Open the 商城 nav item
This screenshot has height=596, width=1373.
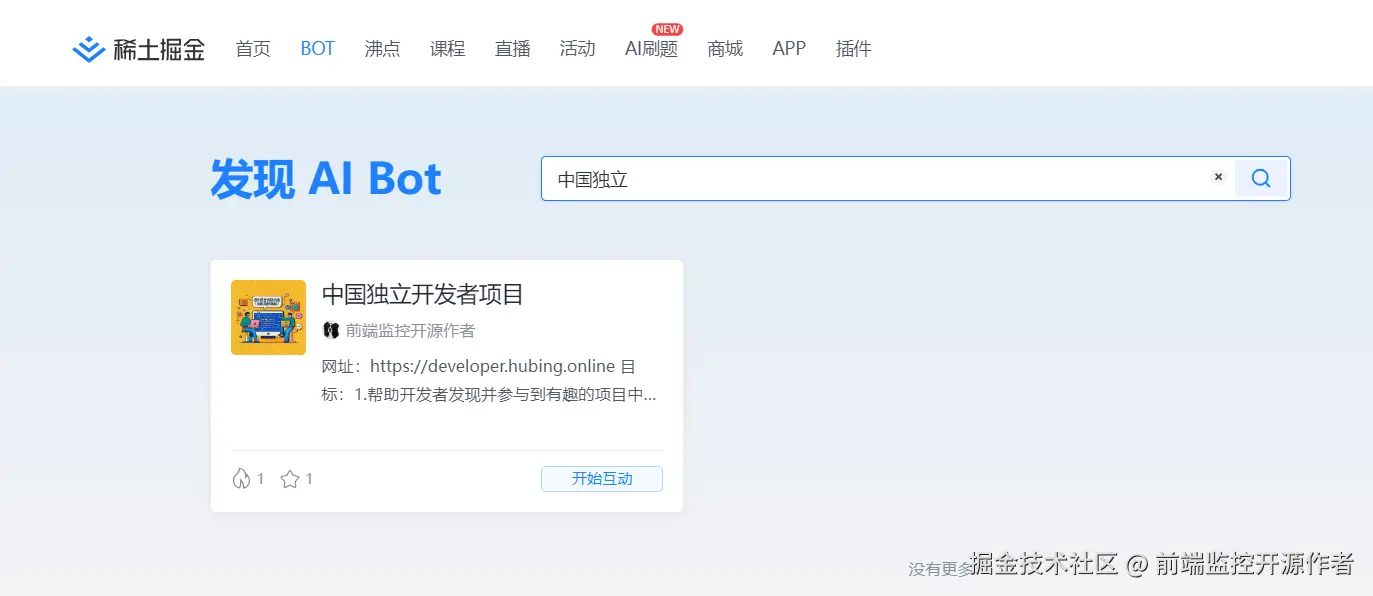click(x=725, y=48)
